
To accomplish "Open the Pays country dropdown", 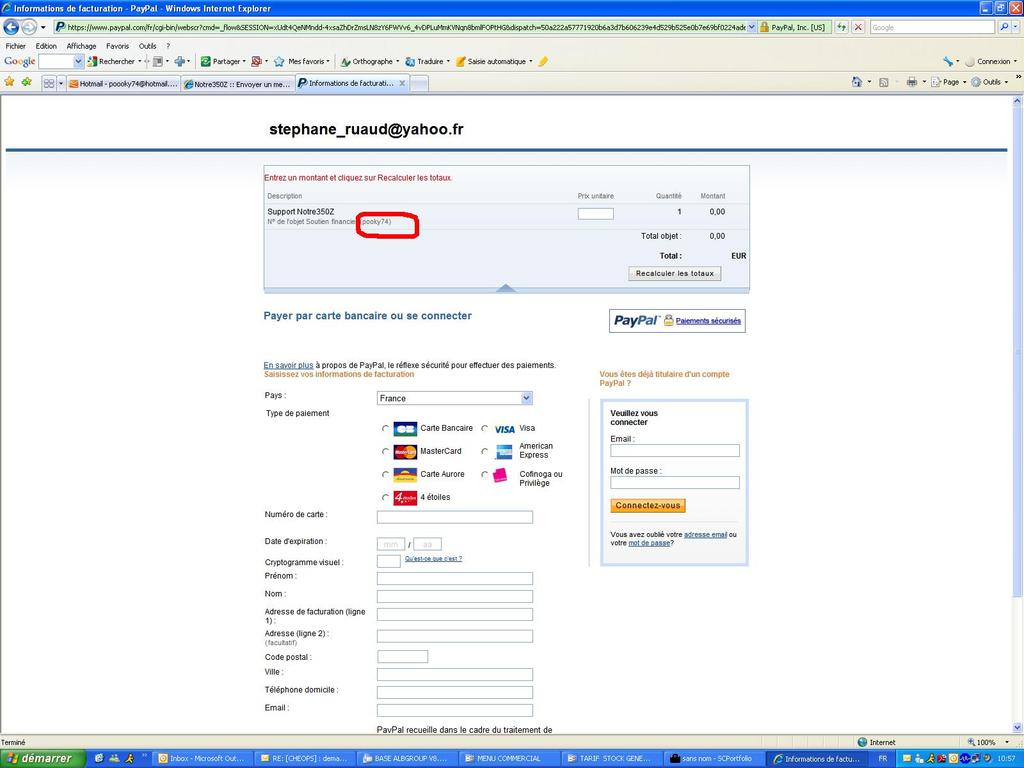I will coord(454,398).
